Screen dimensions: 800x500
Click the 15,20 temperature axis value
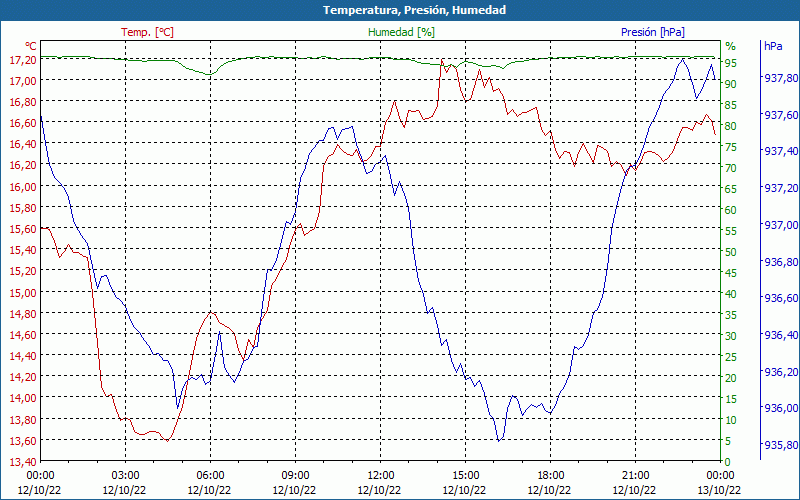(x=23, y=271)
